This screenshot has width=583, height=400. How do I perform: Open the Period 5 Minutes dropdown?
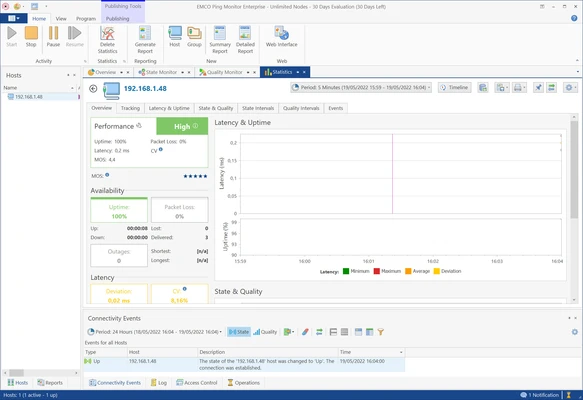pos(361,88)
